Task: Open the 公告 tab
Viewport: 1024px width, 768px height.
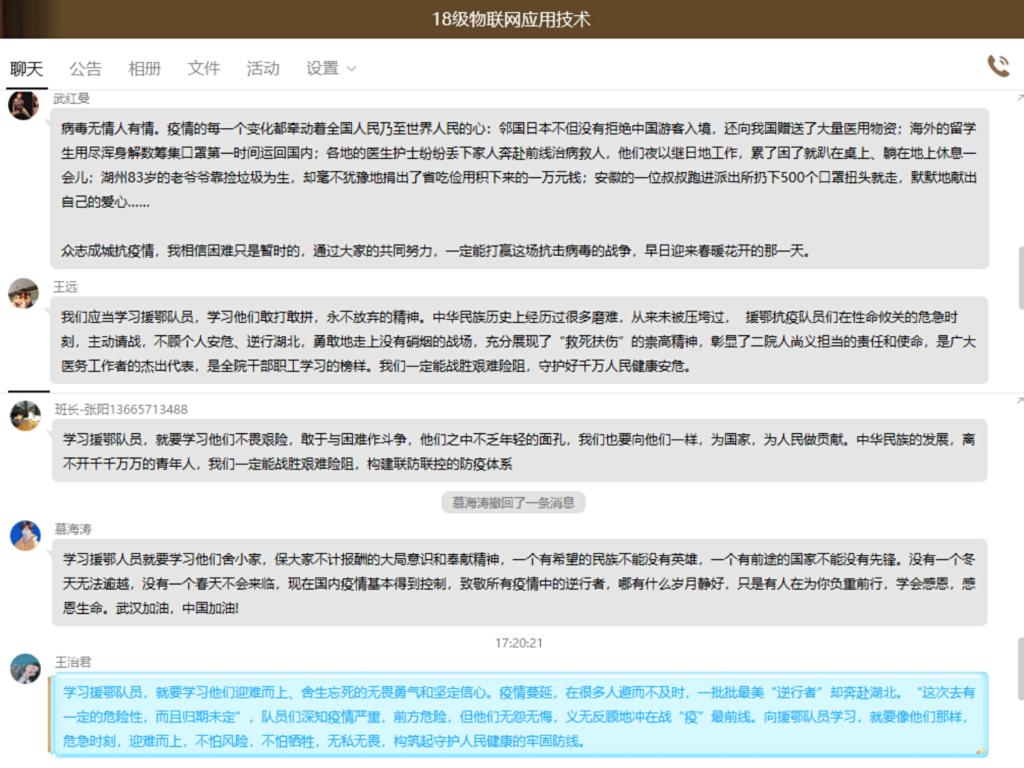Action: [x=85, y=68]
